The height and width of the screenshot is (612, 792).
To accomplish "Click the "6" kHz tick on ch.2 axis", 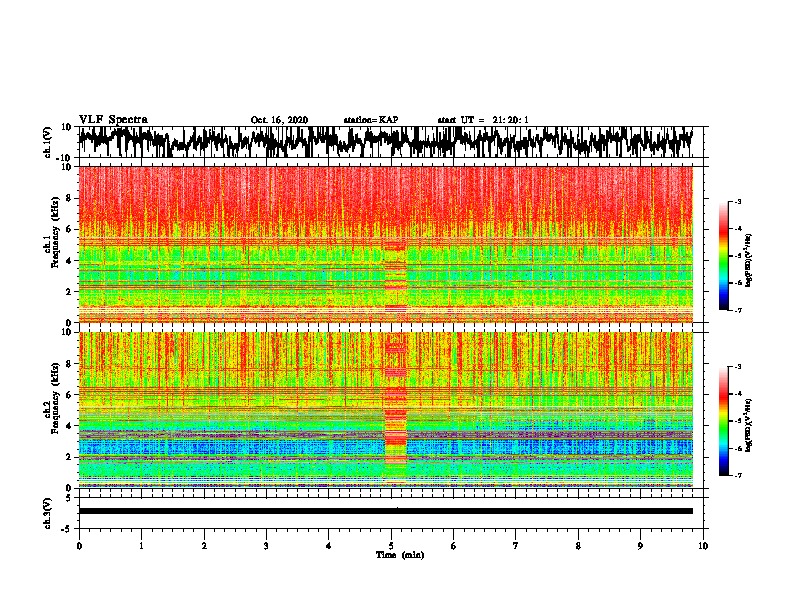I will tap(70, 394).
